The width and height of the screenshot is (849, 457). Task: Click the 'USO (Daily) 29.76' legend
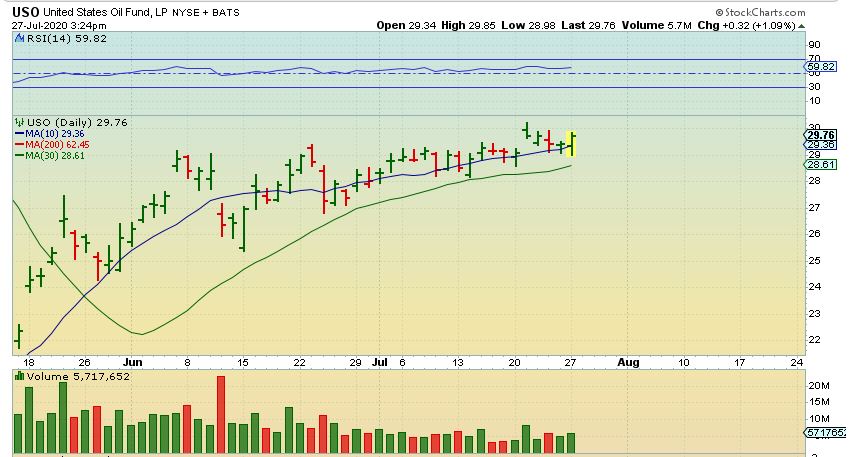coord(77,122)
